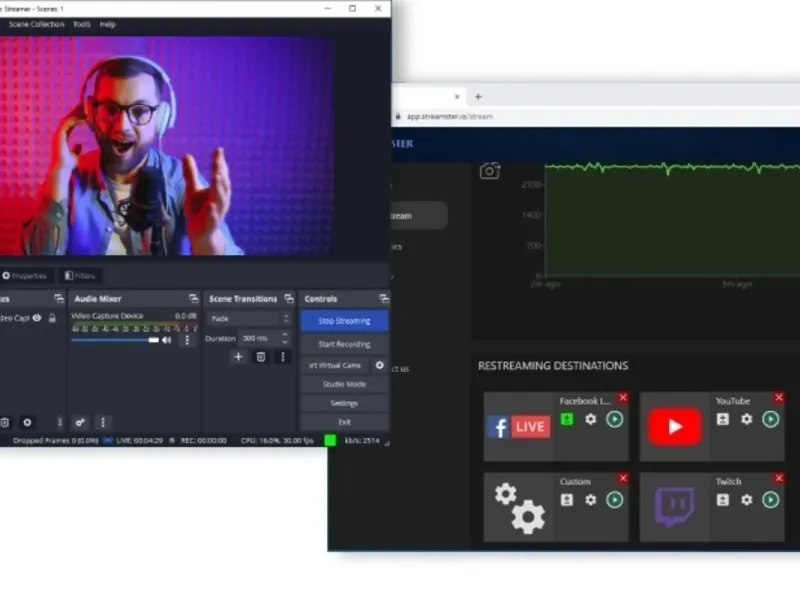Open advanced audio properties gears icon
This screenshot has width=800, height=600.
tap(80, 422)
